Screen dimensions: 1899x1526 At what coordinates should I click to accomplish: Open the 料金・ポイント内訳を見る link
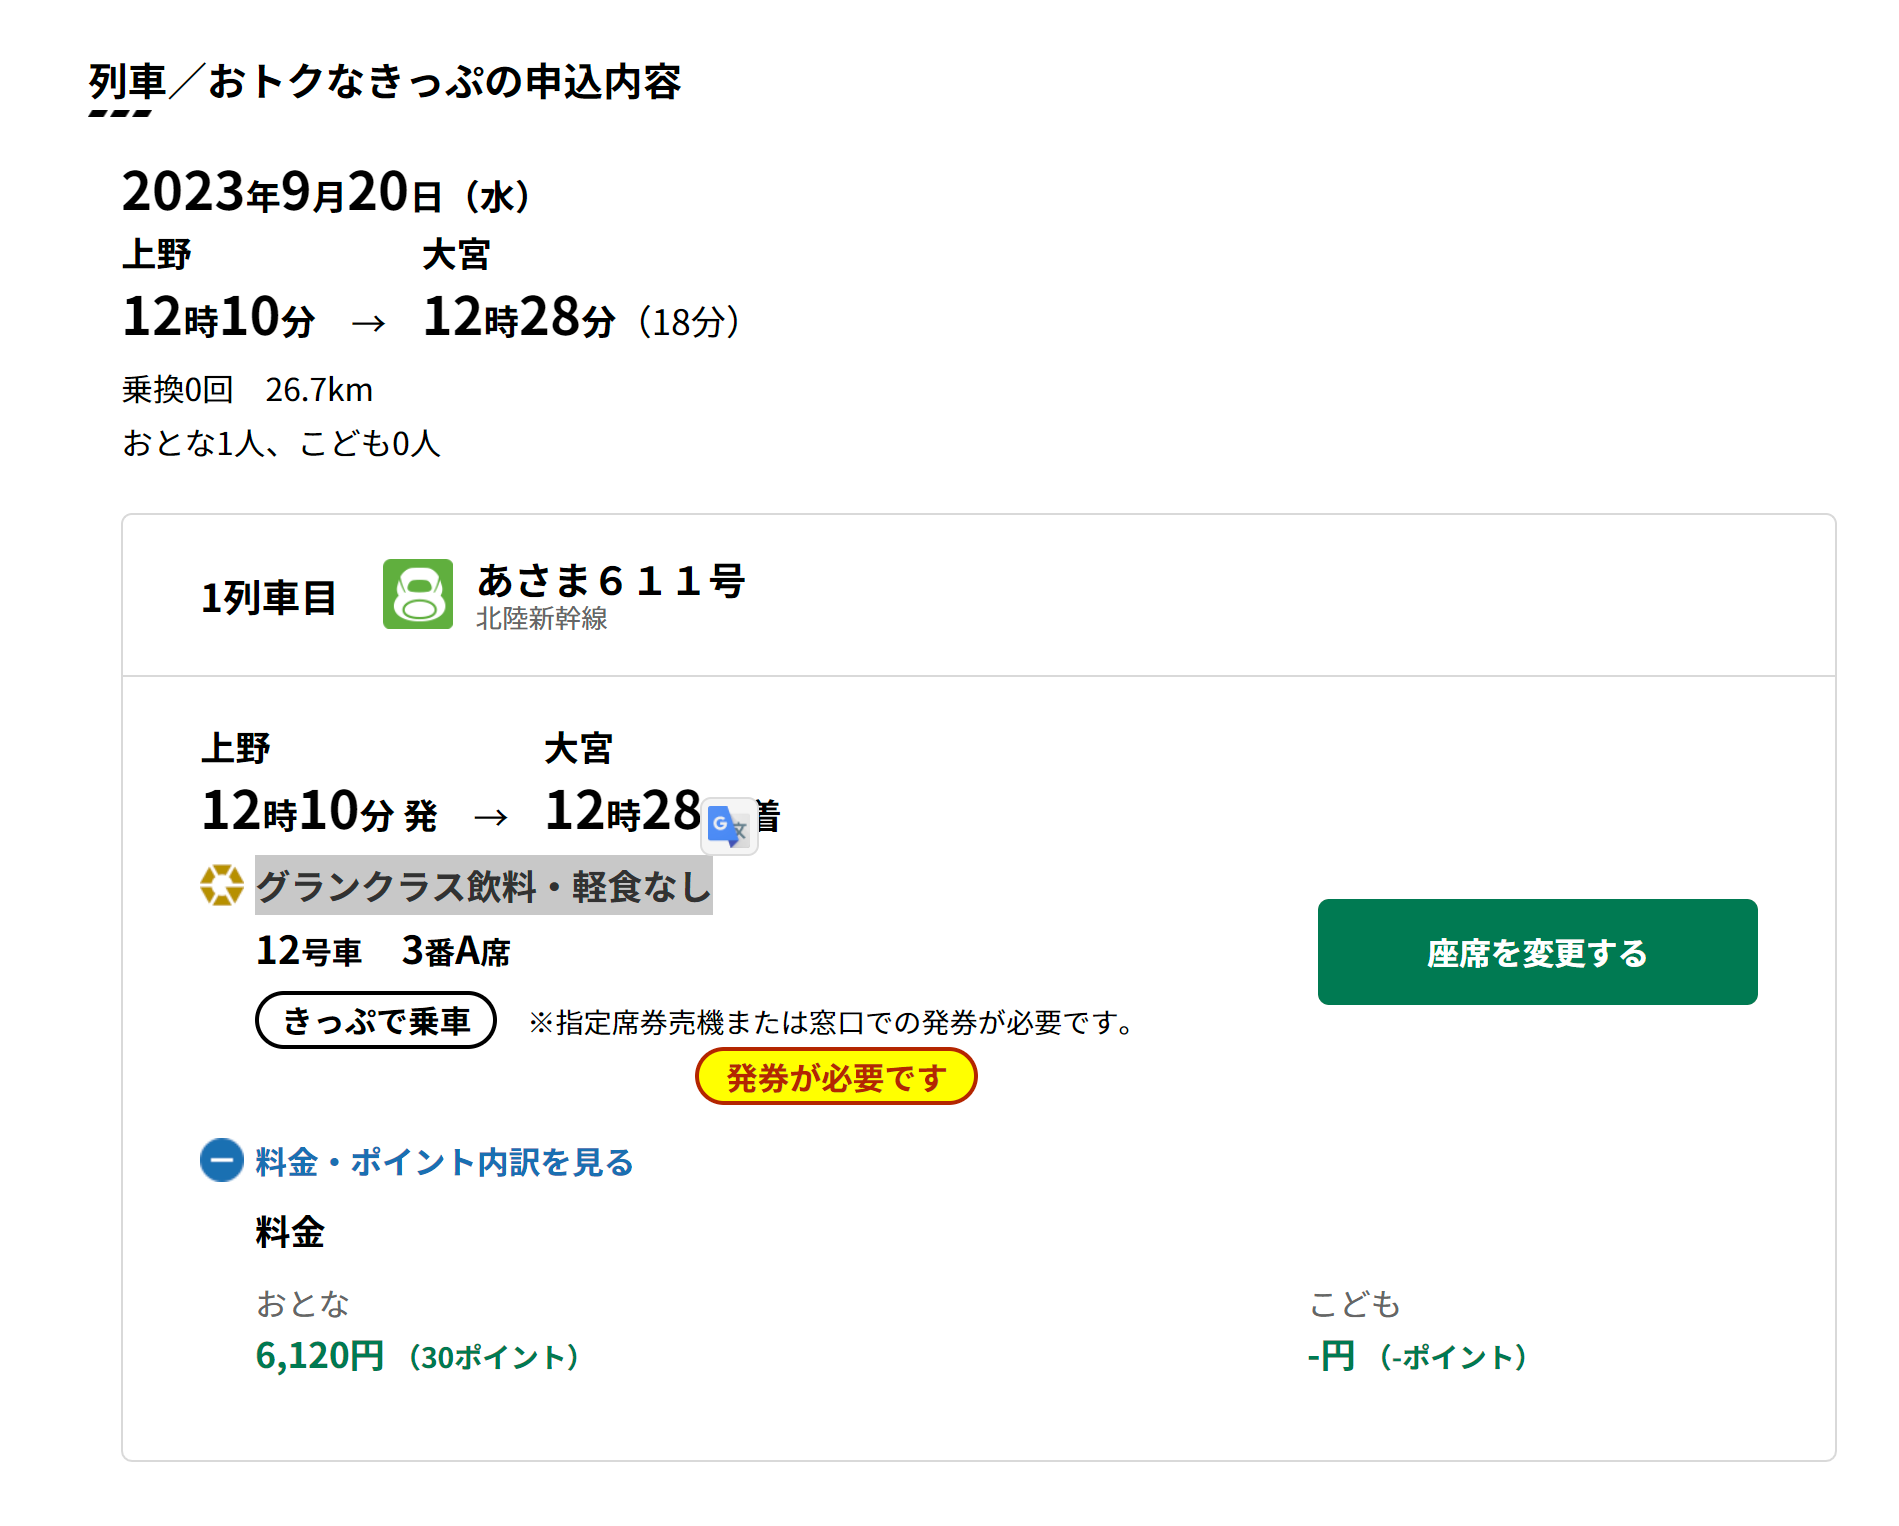point(444,1162)
